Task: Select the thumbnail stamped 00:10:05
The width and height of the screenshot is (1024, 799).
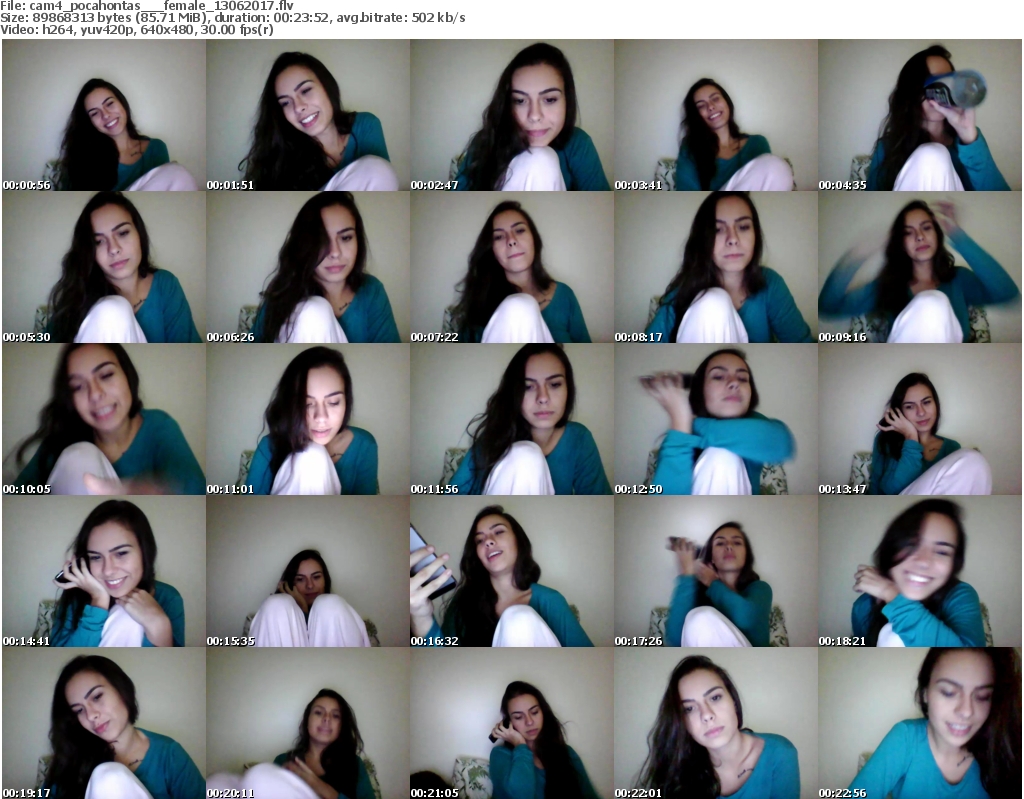Action: [104, 419]
